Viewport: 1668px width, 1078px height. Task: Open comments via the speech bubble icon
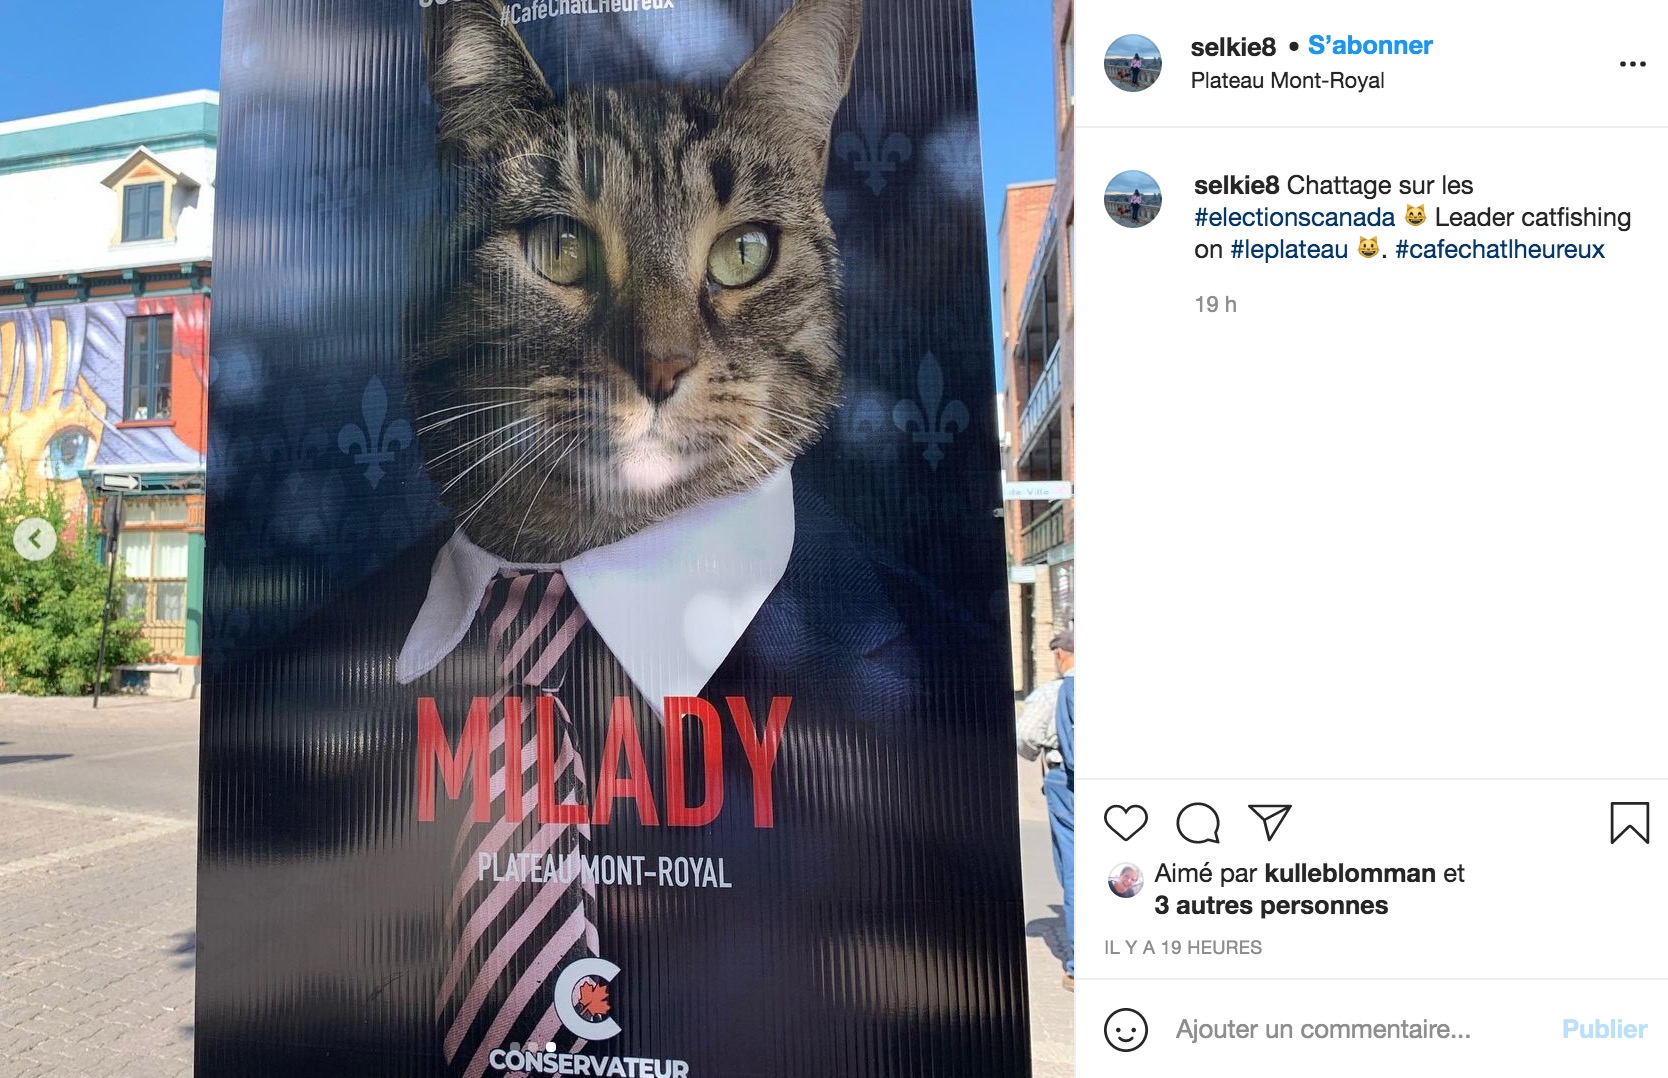1198,823
